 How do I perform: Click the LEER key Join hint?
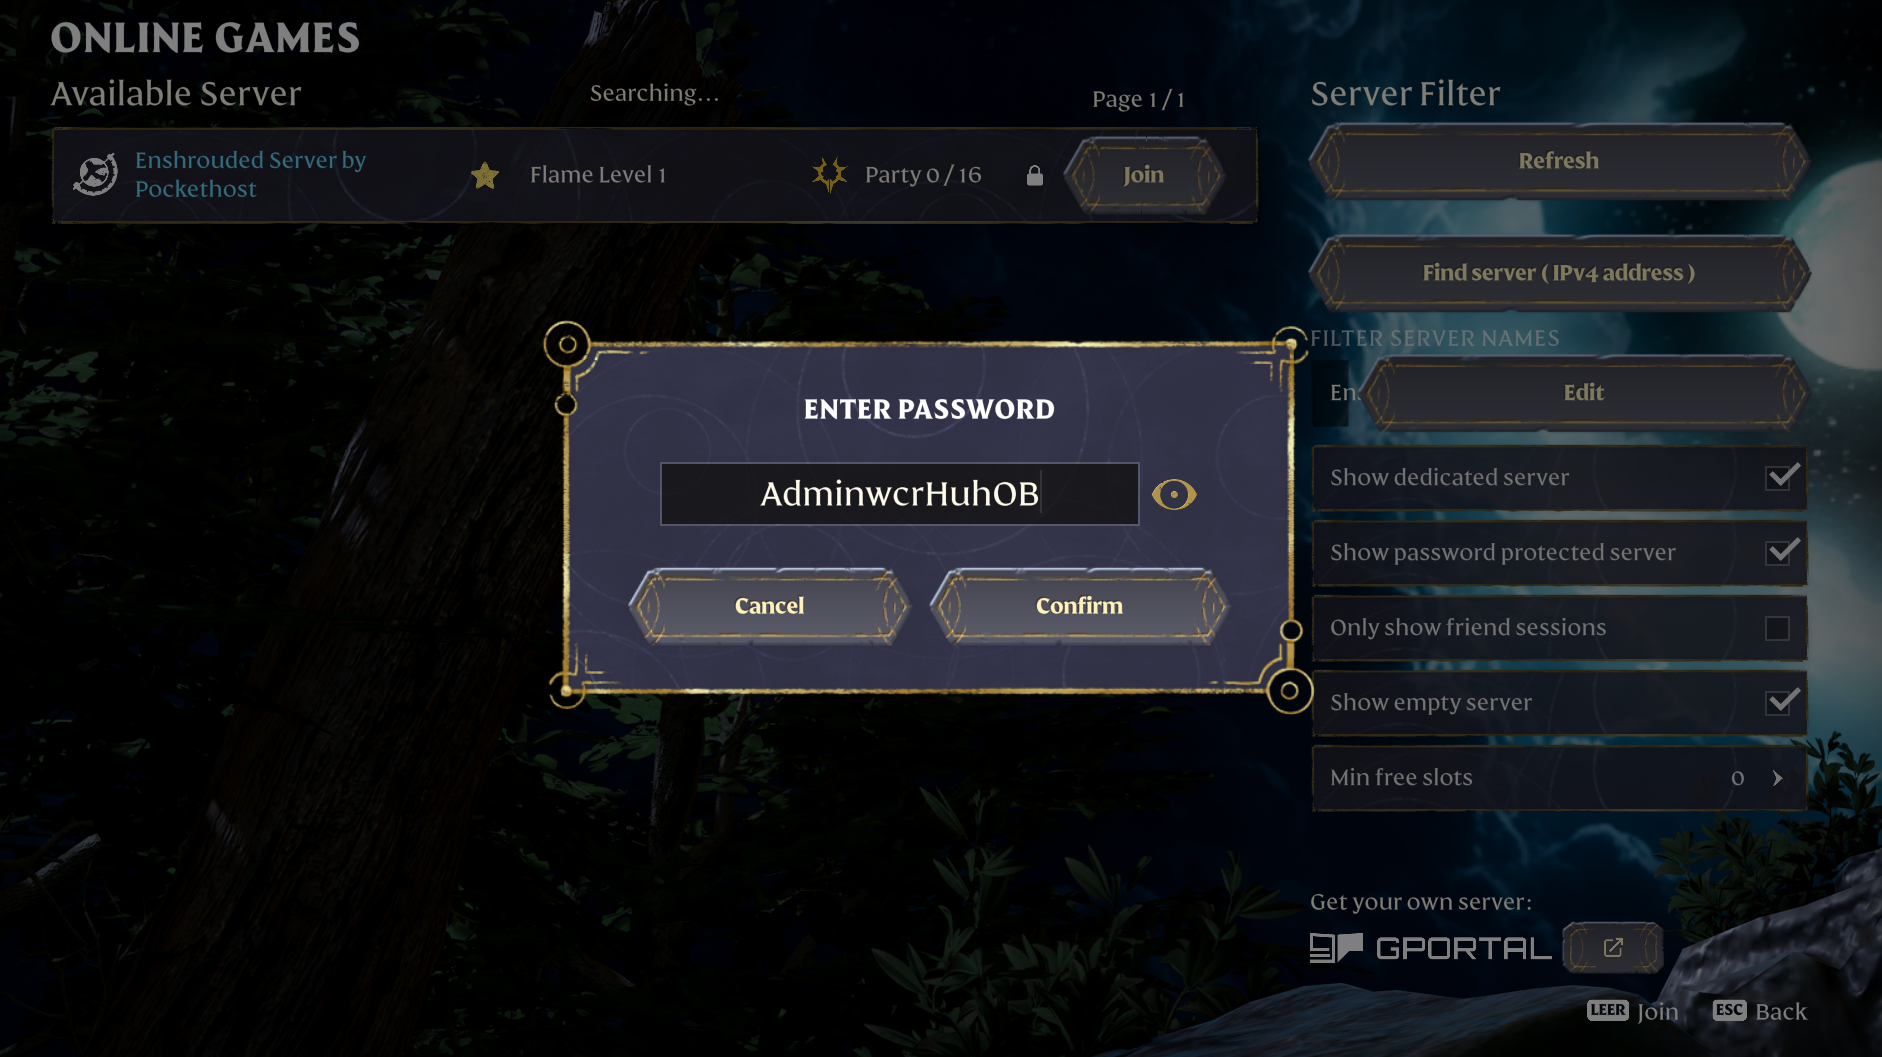pyautogui.click(x=1633, y=1011)
